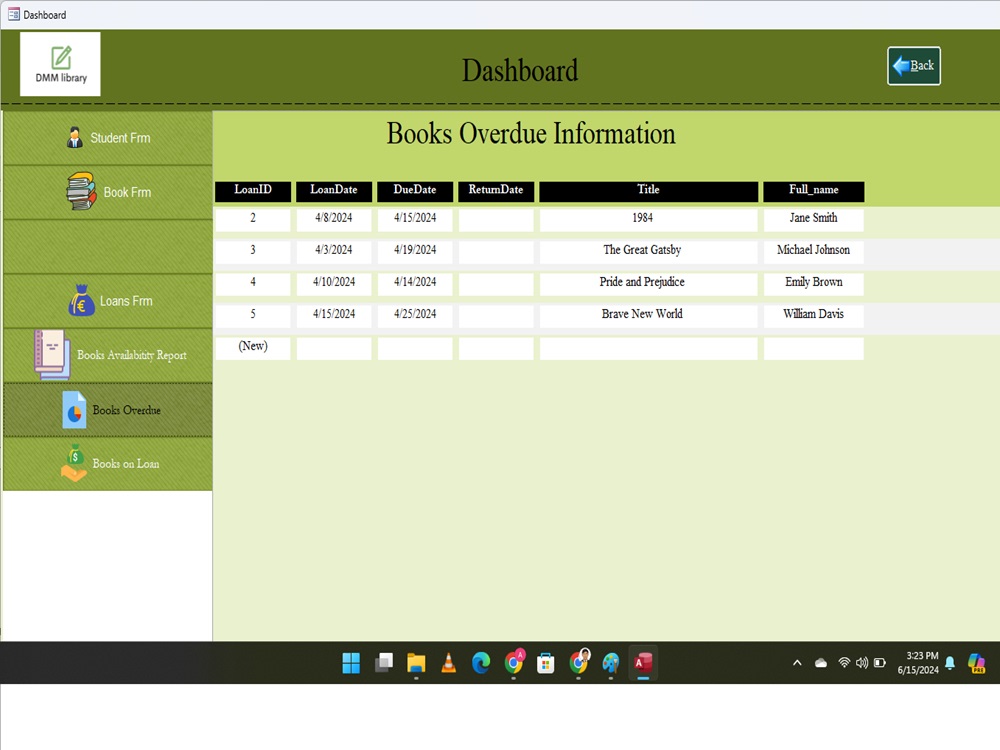
Task: Click the hand with money bag icon
Action: point(74,463)
